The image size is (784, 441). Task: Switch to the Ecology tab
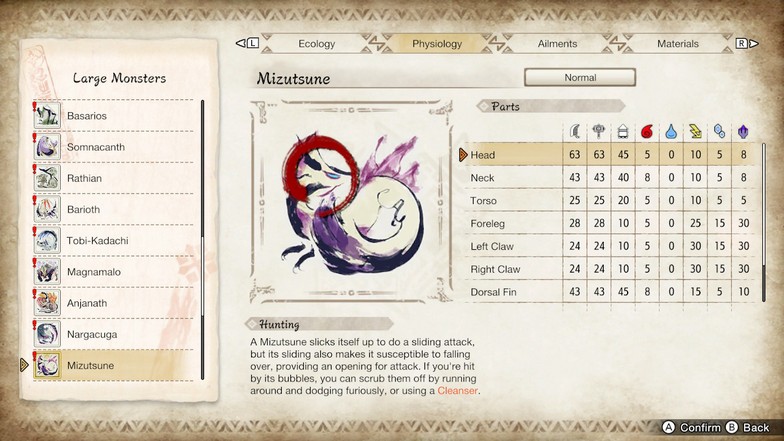coord(316,44)
